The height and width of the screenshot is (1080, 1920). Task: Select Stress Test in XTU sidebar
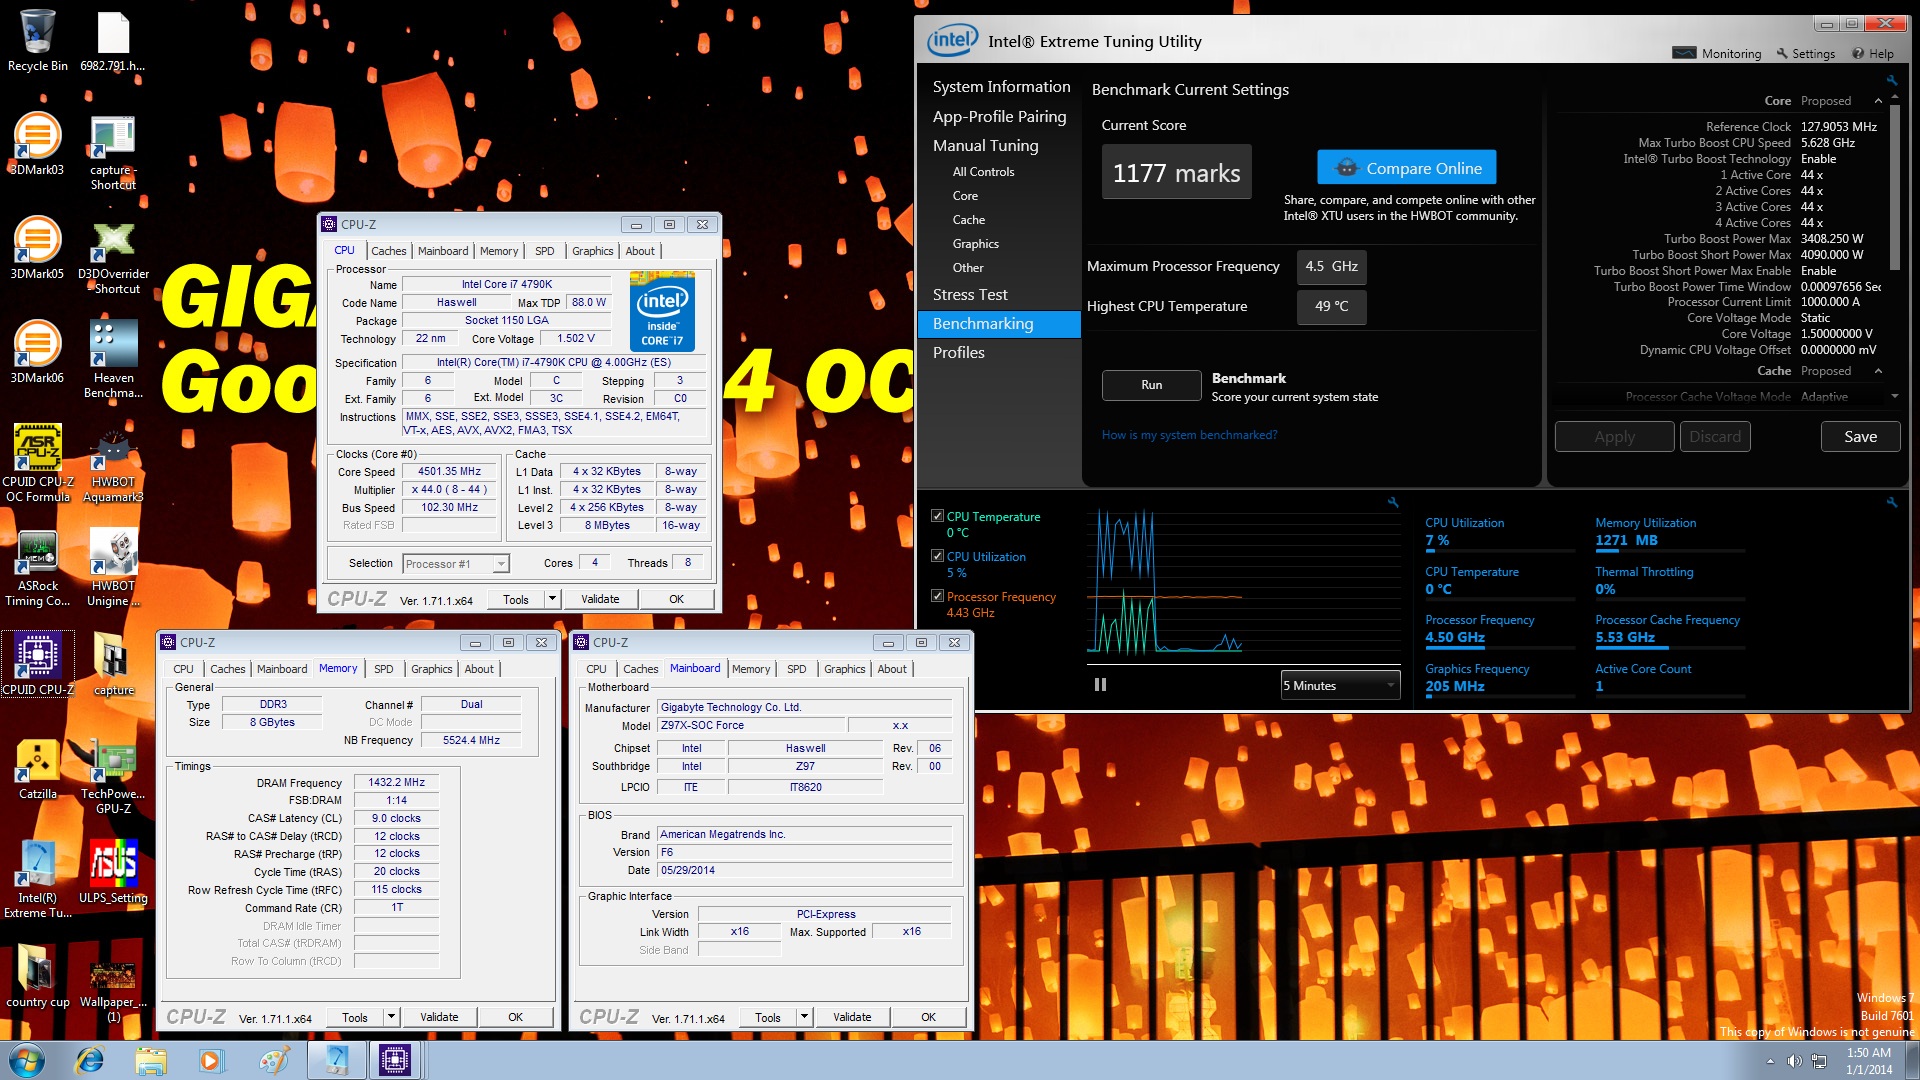tap(969, 295)
